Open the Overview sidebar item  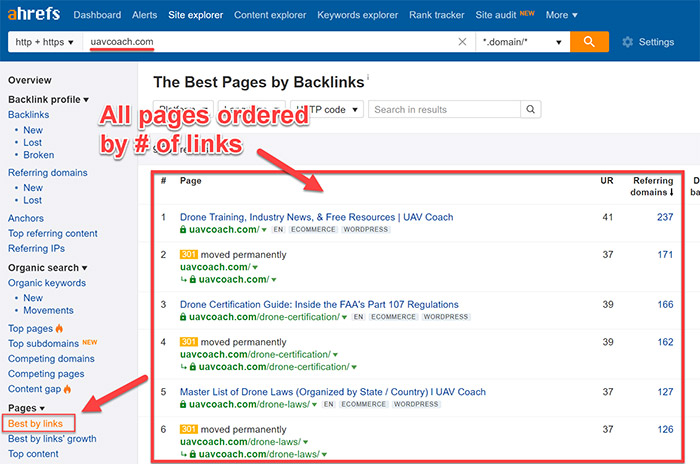click(30, 80)
